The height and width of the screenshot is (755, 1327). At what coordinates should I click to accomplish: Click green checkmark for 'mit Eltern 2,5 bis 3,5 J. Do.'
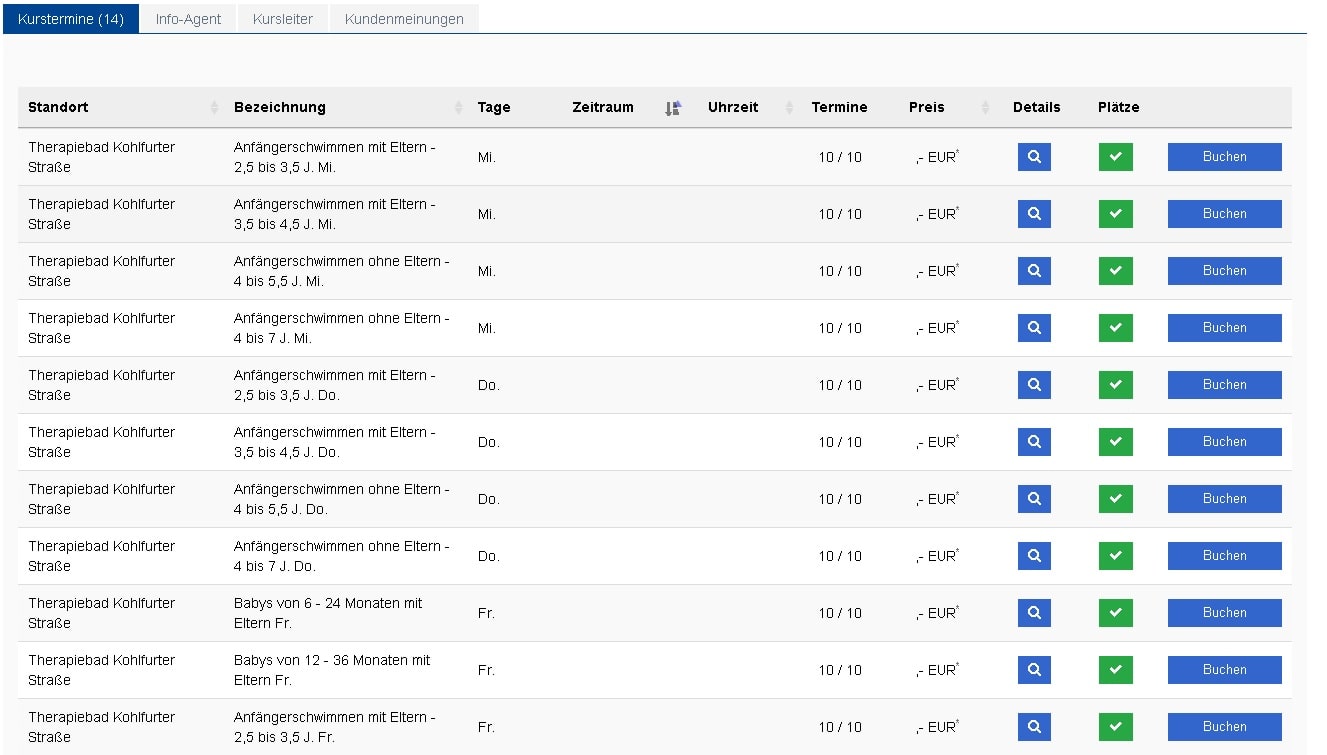(x=1115, y=385)
